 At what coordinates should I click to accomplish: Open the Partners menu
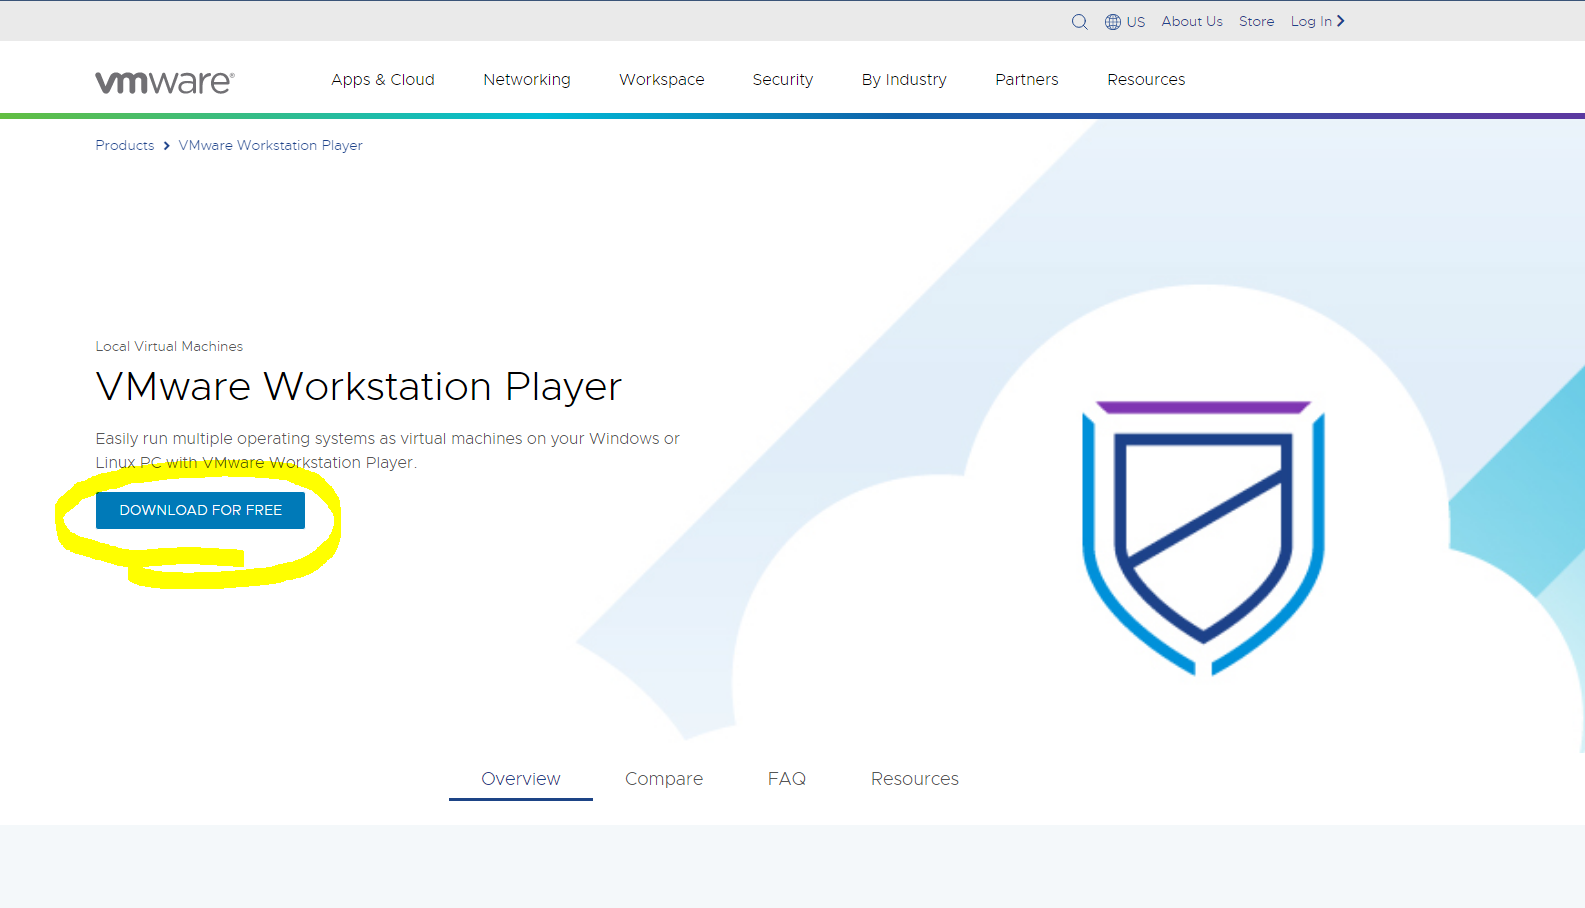pos(1027,80)
